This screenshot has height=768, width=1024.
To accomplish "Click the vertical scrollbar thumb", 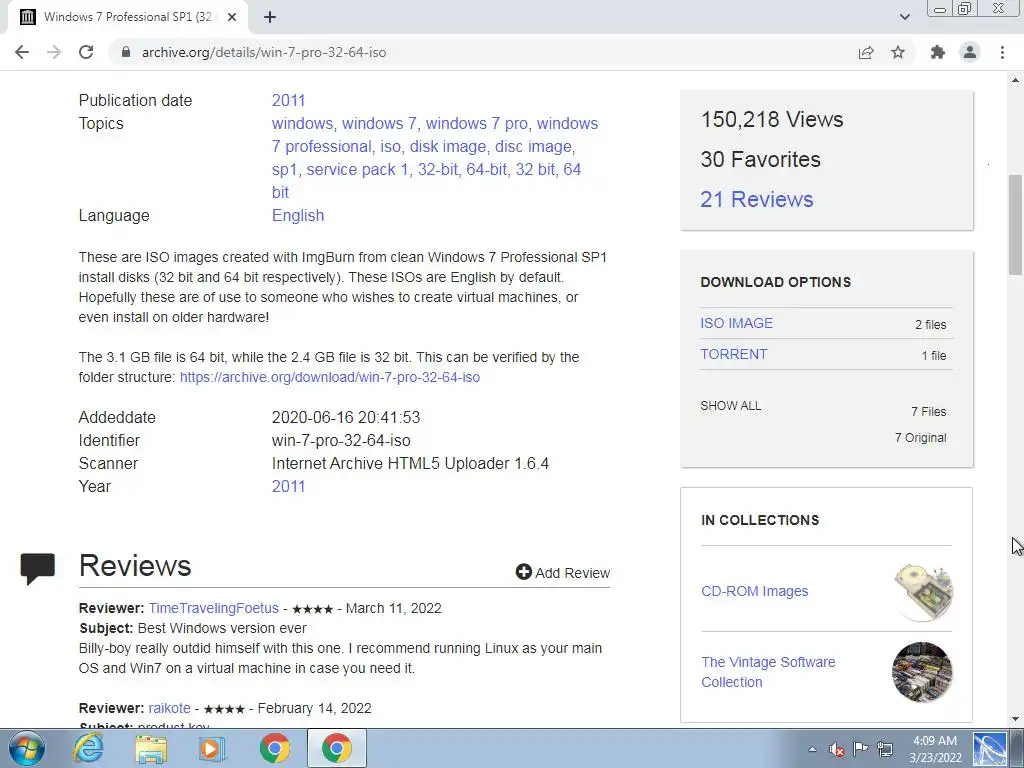I will tap(1015, 225).
